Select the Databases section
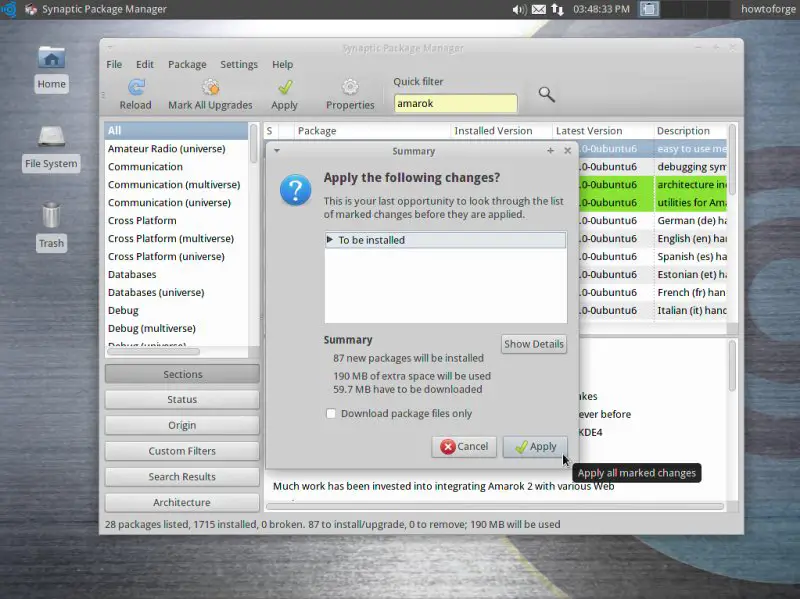The height and width of the screenshot is (599, 800). (x=177, y=274)
